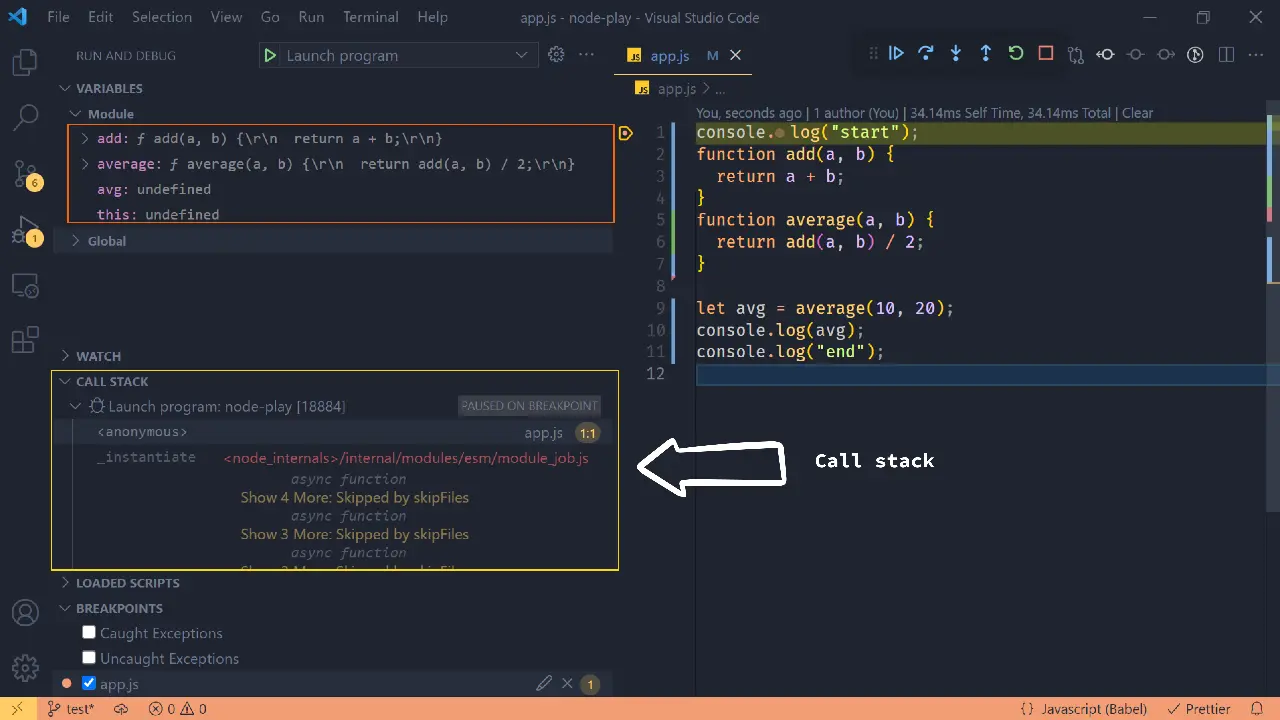Expand the average function variable
The width and height of the screenshot is (1280, 720).
coord(85,164)
